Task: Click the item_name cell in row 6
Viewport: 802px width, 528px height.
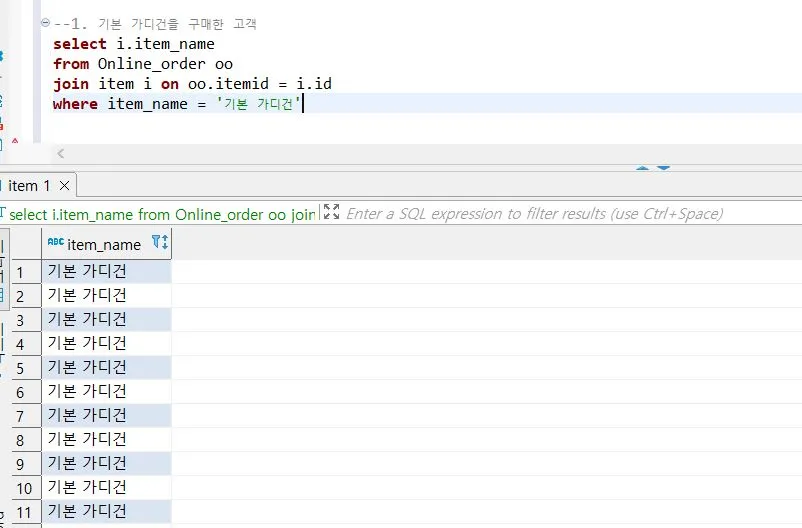Action: coord(106,391)
